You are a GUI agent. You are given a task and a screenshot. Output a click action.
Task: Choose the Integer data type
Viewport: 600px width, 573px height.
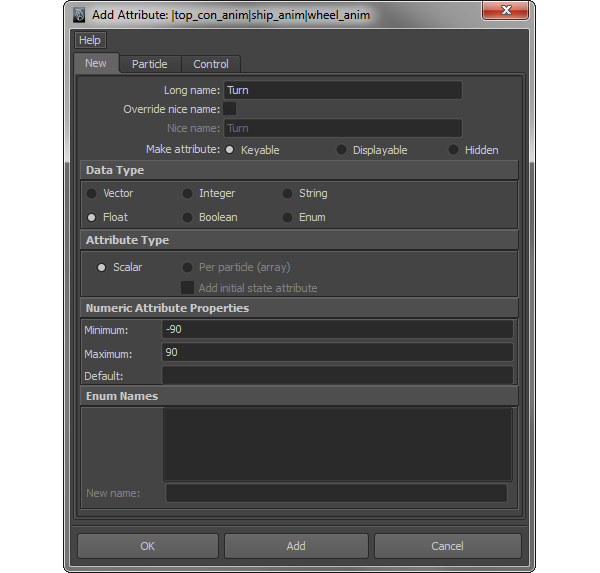click(187, 193)
